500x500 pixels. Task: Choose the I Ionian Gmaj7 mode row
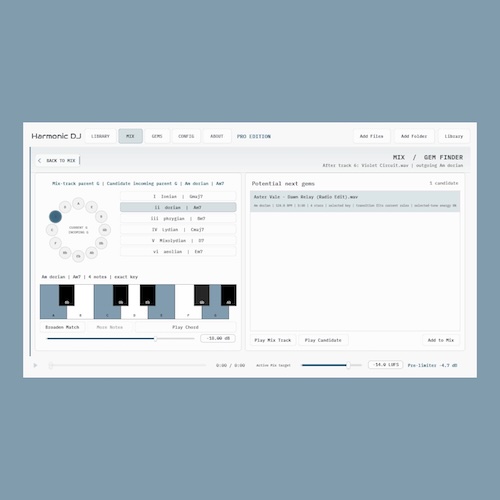coord(178,196)
